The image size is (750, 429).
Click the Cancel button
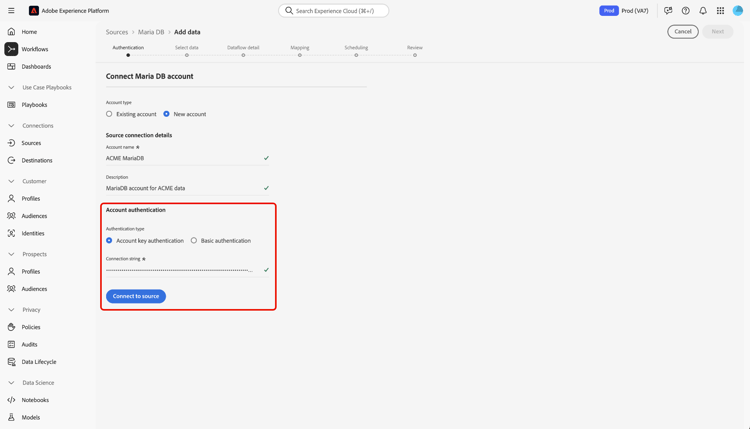coord(683,32)
